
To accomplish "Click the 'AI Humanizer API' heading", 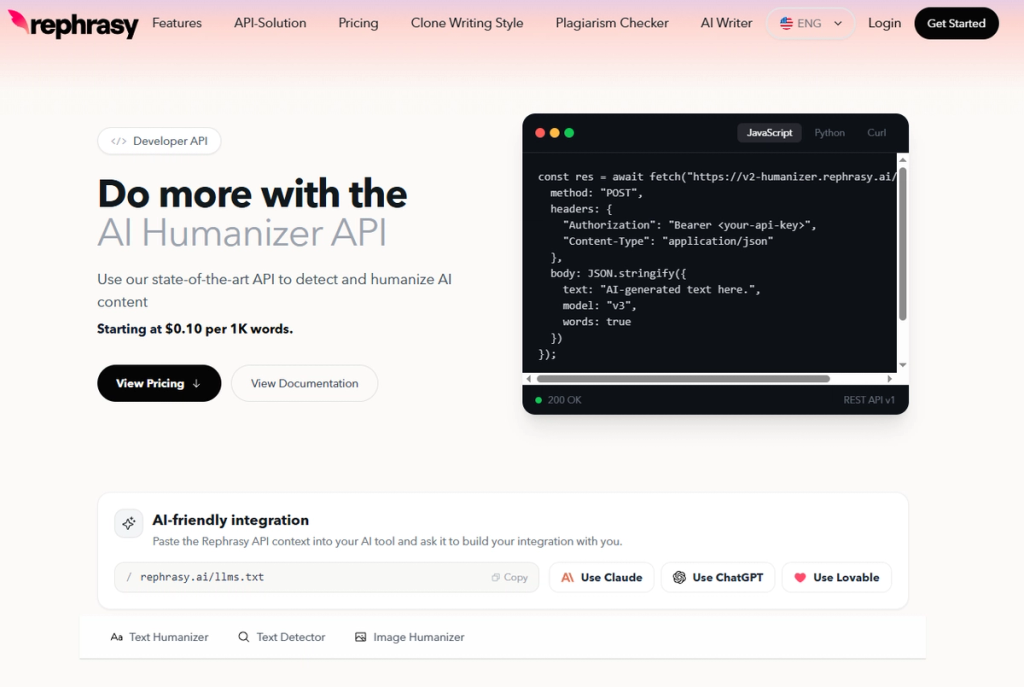I will [242, 233].
